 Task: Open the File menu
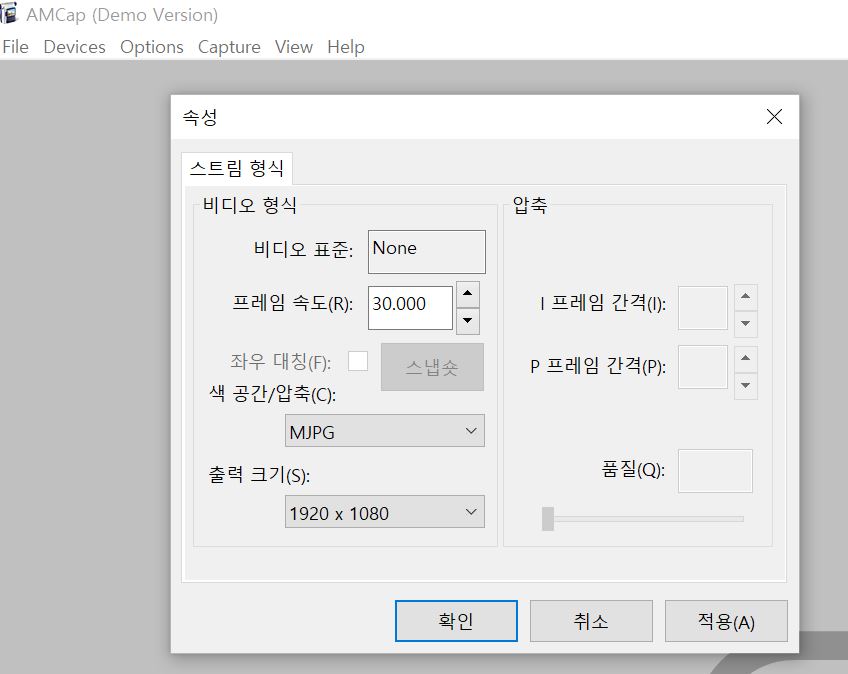coord(15,47)
